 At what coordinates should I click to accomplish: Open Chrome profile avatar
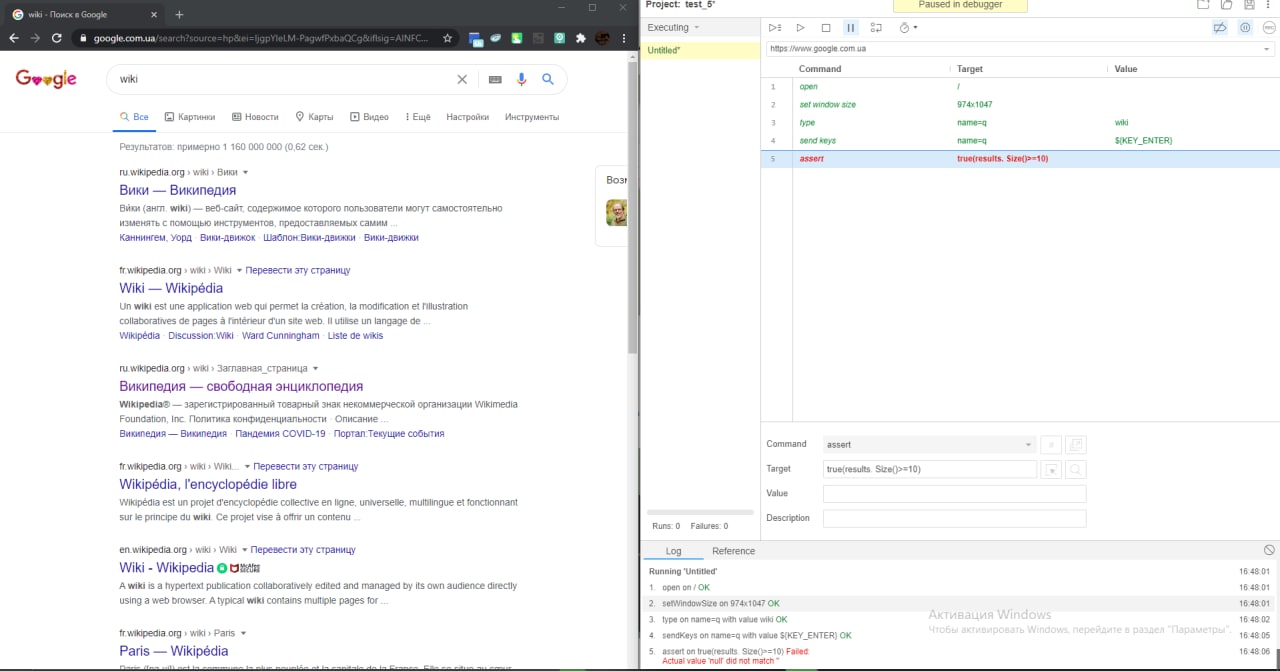click(603, 38)
